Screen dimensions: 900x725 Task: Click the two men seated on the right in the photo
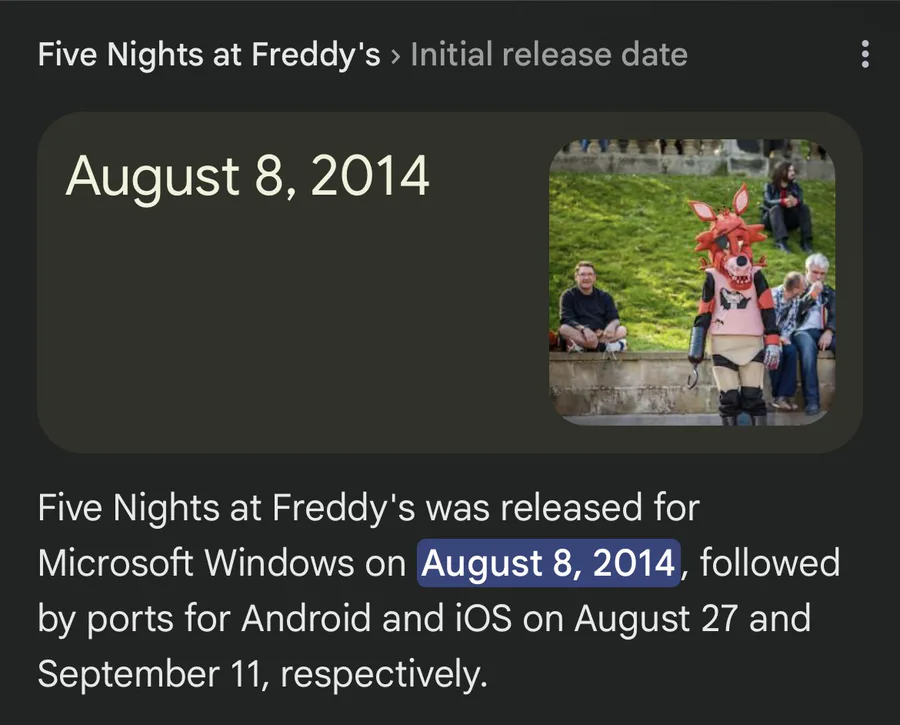802,330
